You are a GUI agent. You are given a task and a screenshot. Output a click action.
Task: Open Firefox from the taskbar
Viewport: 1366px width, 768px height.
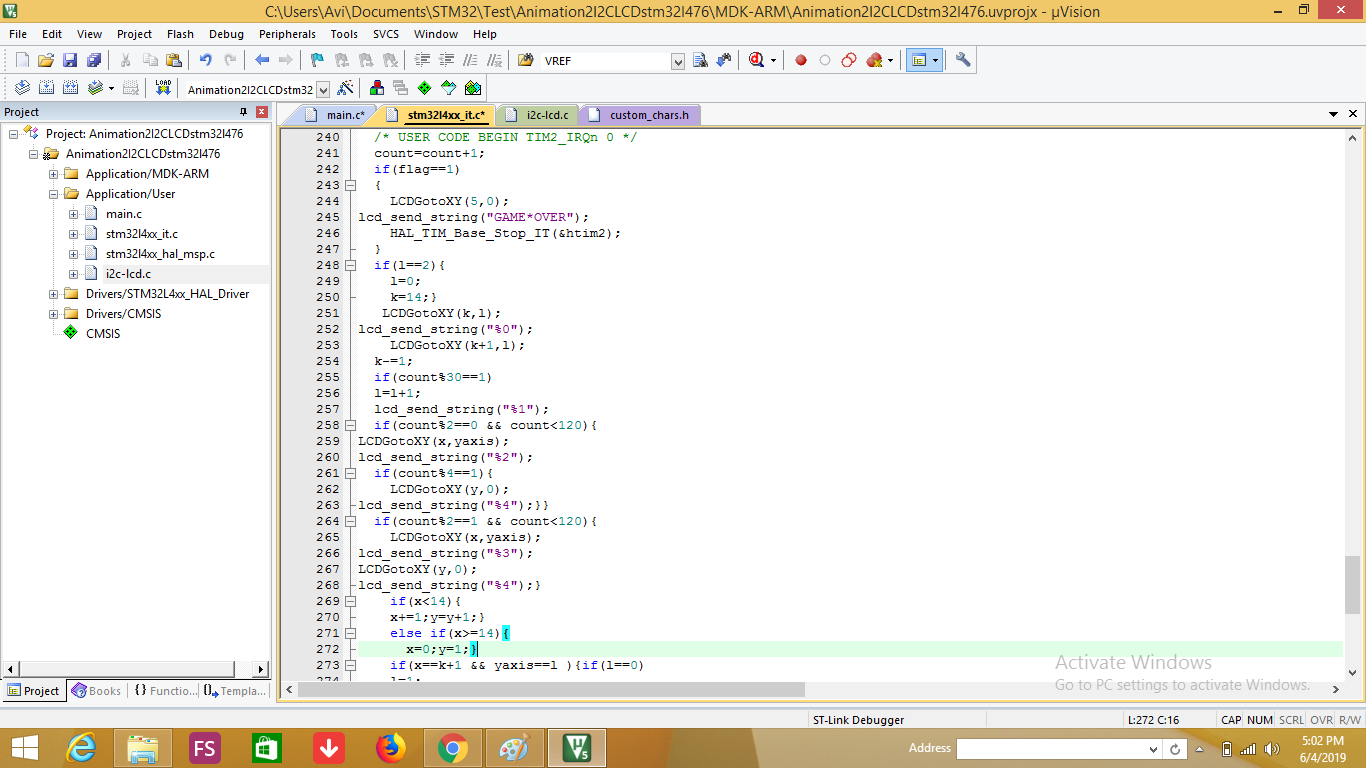click(x=391, y=748)
